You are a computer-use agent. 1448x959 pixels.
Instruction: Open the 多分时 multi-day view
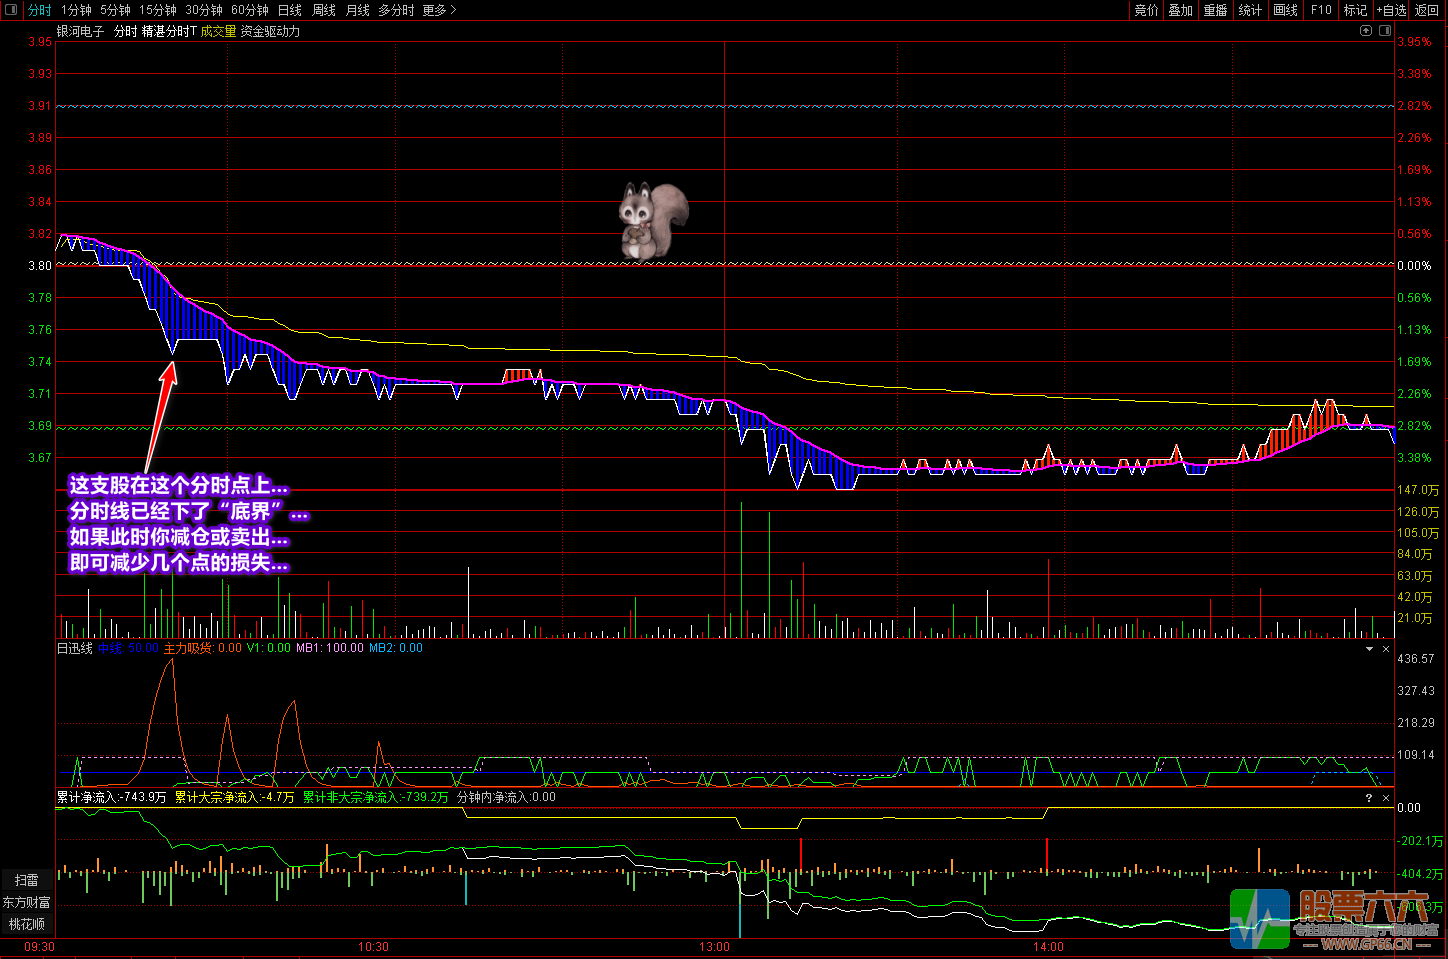(x=396, y=10)
